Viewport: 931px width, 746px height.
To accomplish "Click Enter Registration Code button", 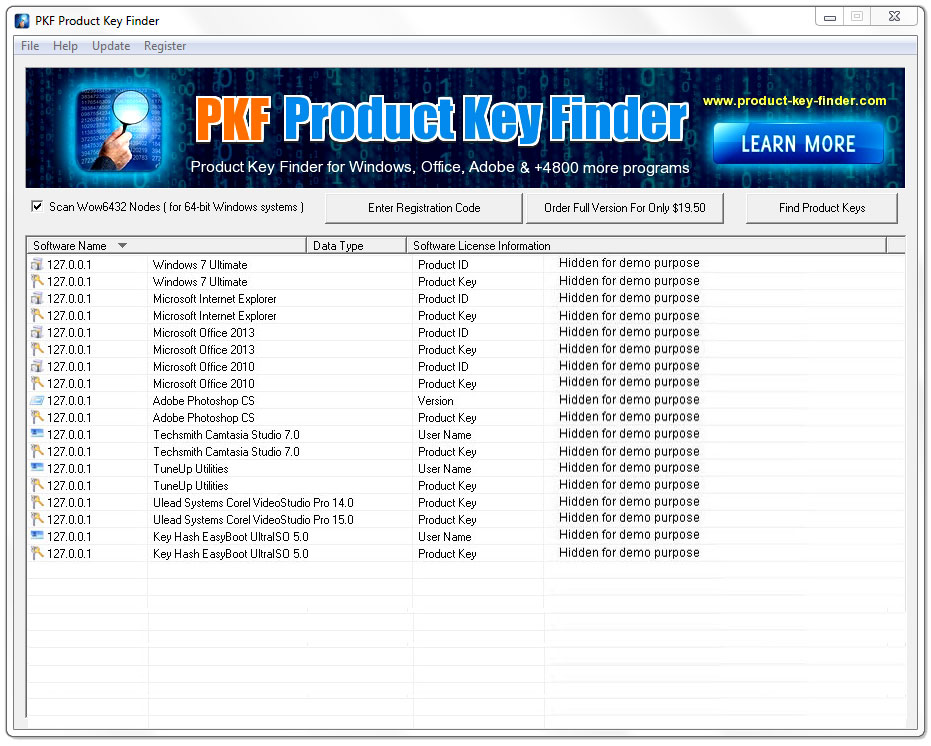I will click(x=424, y=208).
